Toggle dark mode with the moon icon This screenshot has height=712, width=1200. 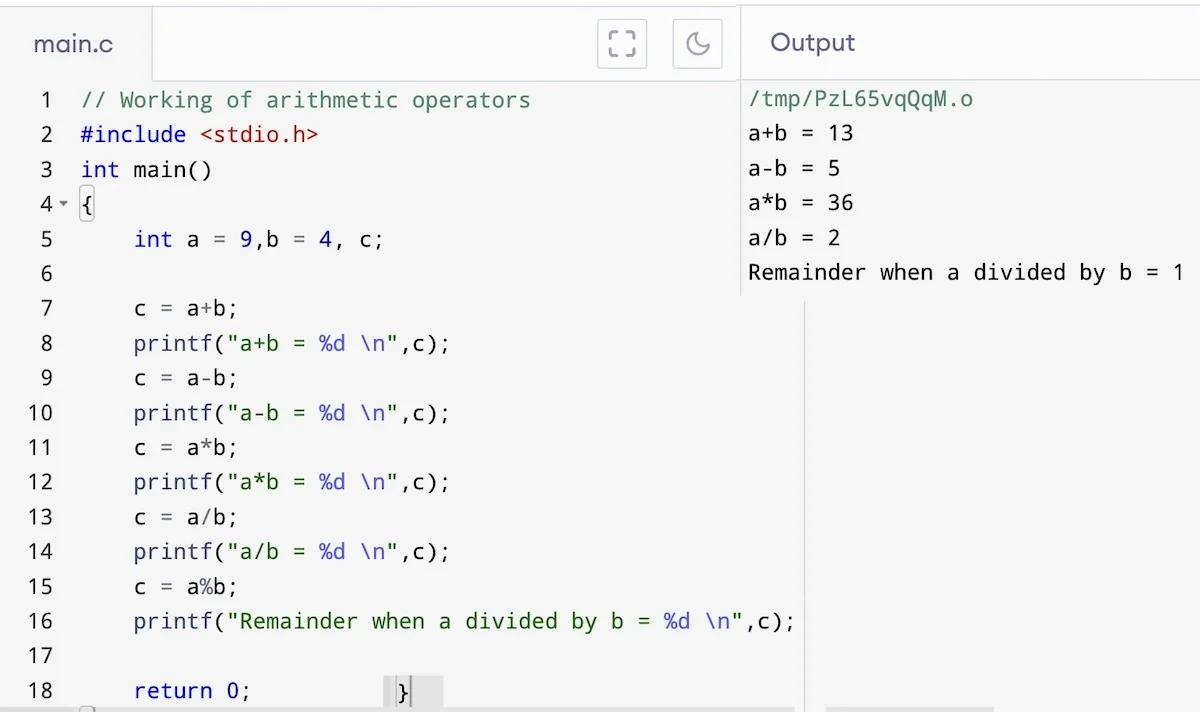point(698,43)
